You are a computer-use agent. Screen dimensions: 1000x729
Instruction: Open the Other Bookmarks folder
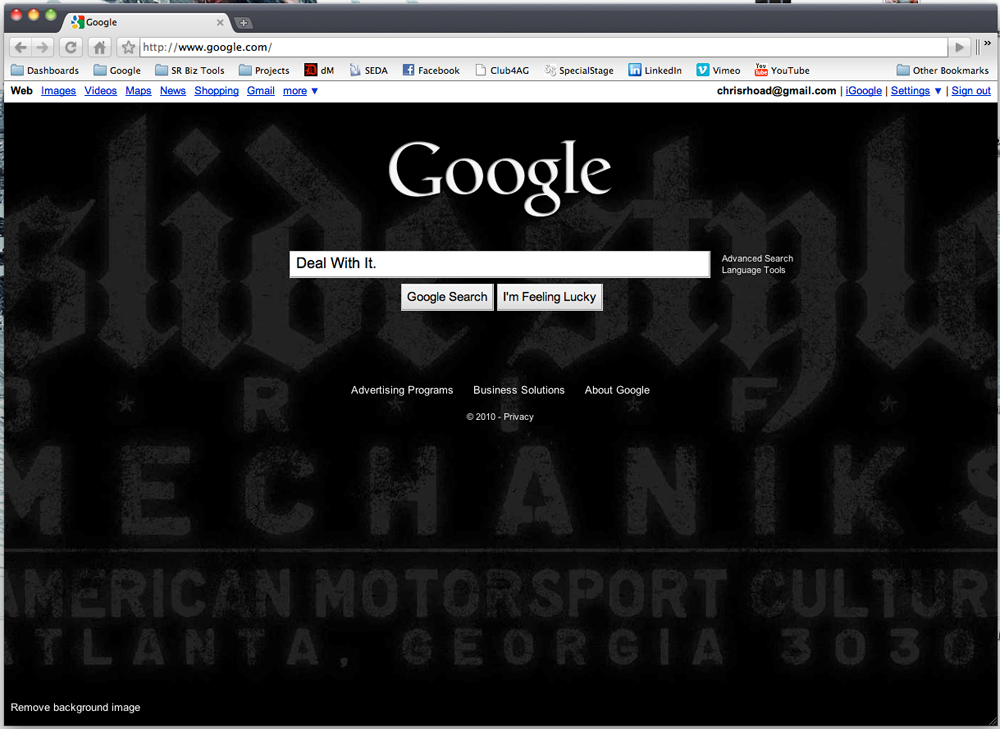tap(943, 70)
